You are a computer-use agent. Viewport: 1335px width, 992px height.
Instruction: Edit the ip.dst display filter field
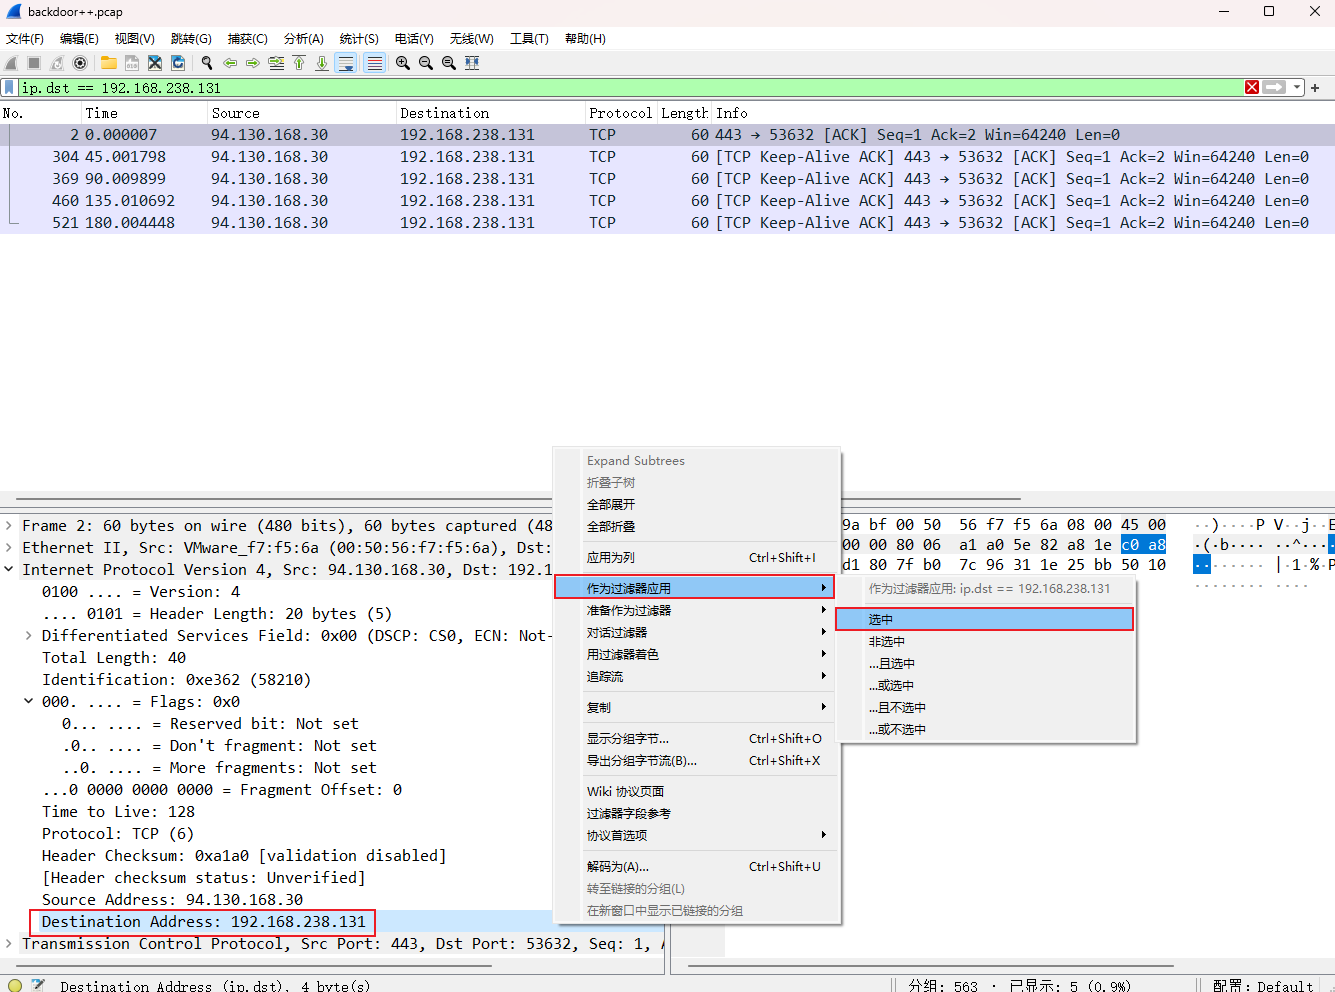[x=630, y=87]
